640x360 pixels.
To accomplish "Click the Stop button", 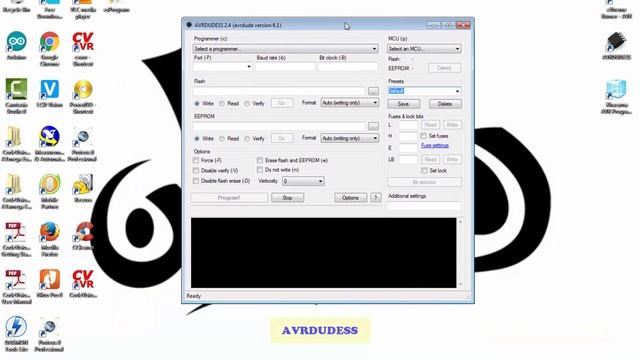I will point(287,198).
